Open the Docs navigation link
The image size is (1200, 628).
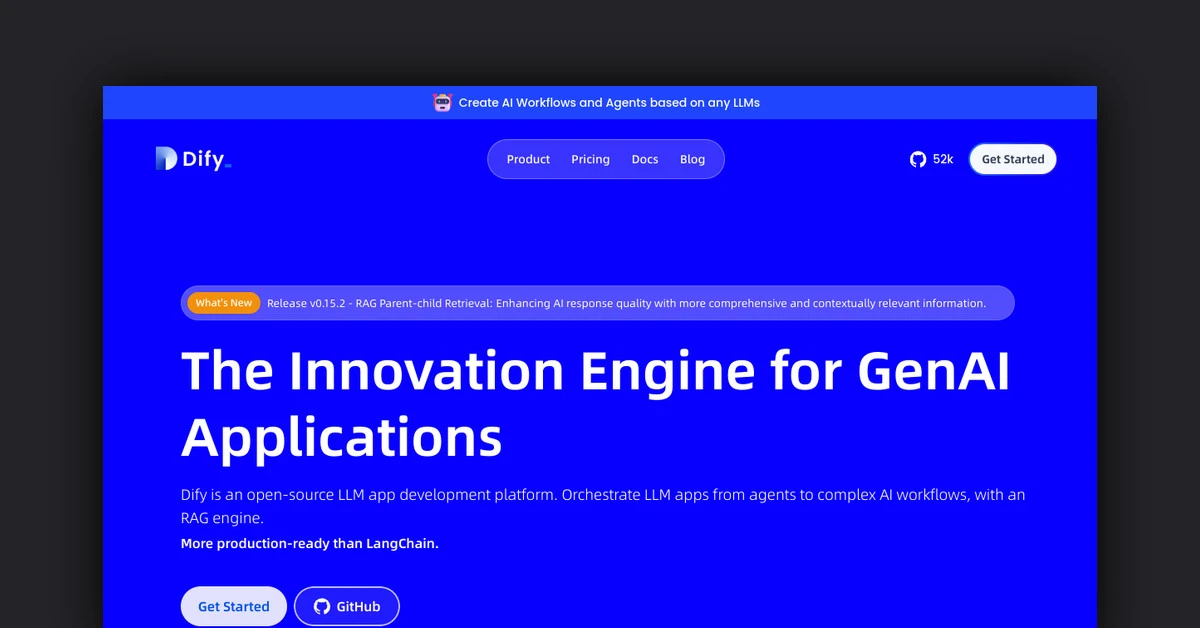[645, 159]
